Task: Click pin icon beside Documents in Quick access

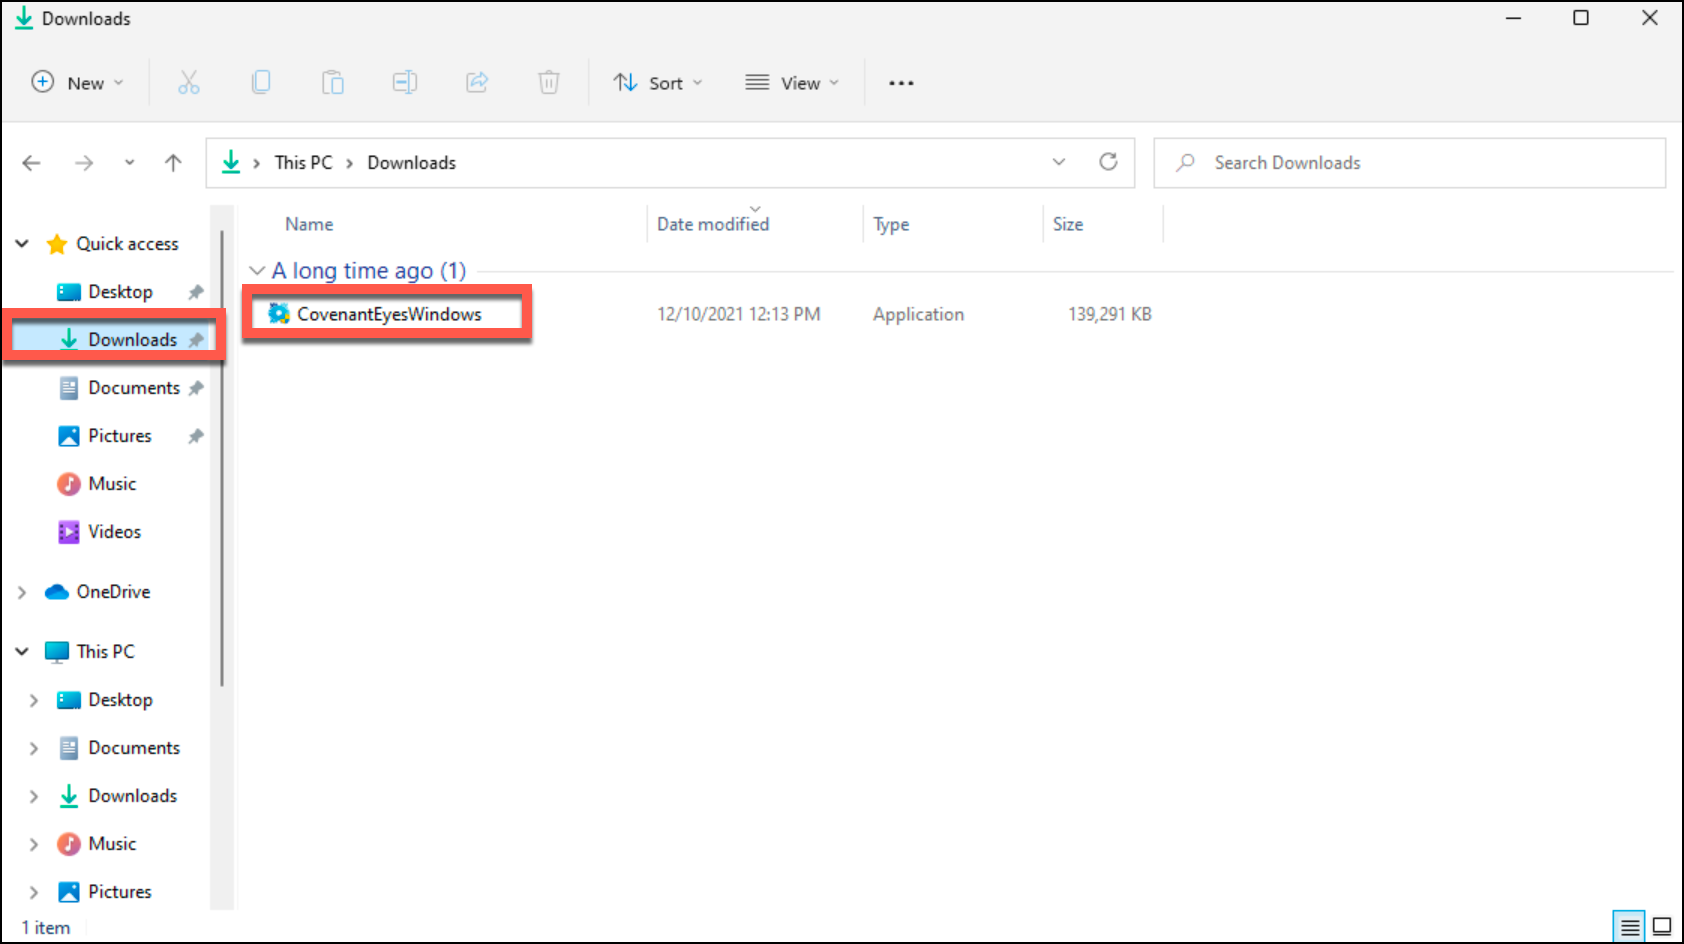Action: 196,388
